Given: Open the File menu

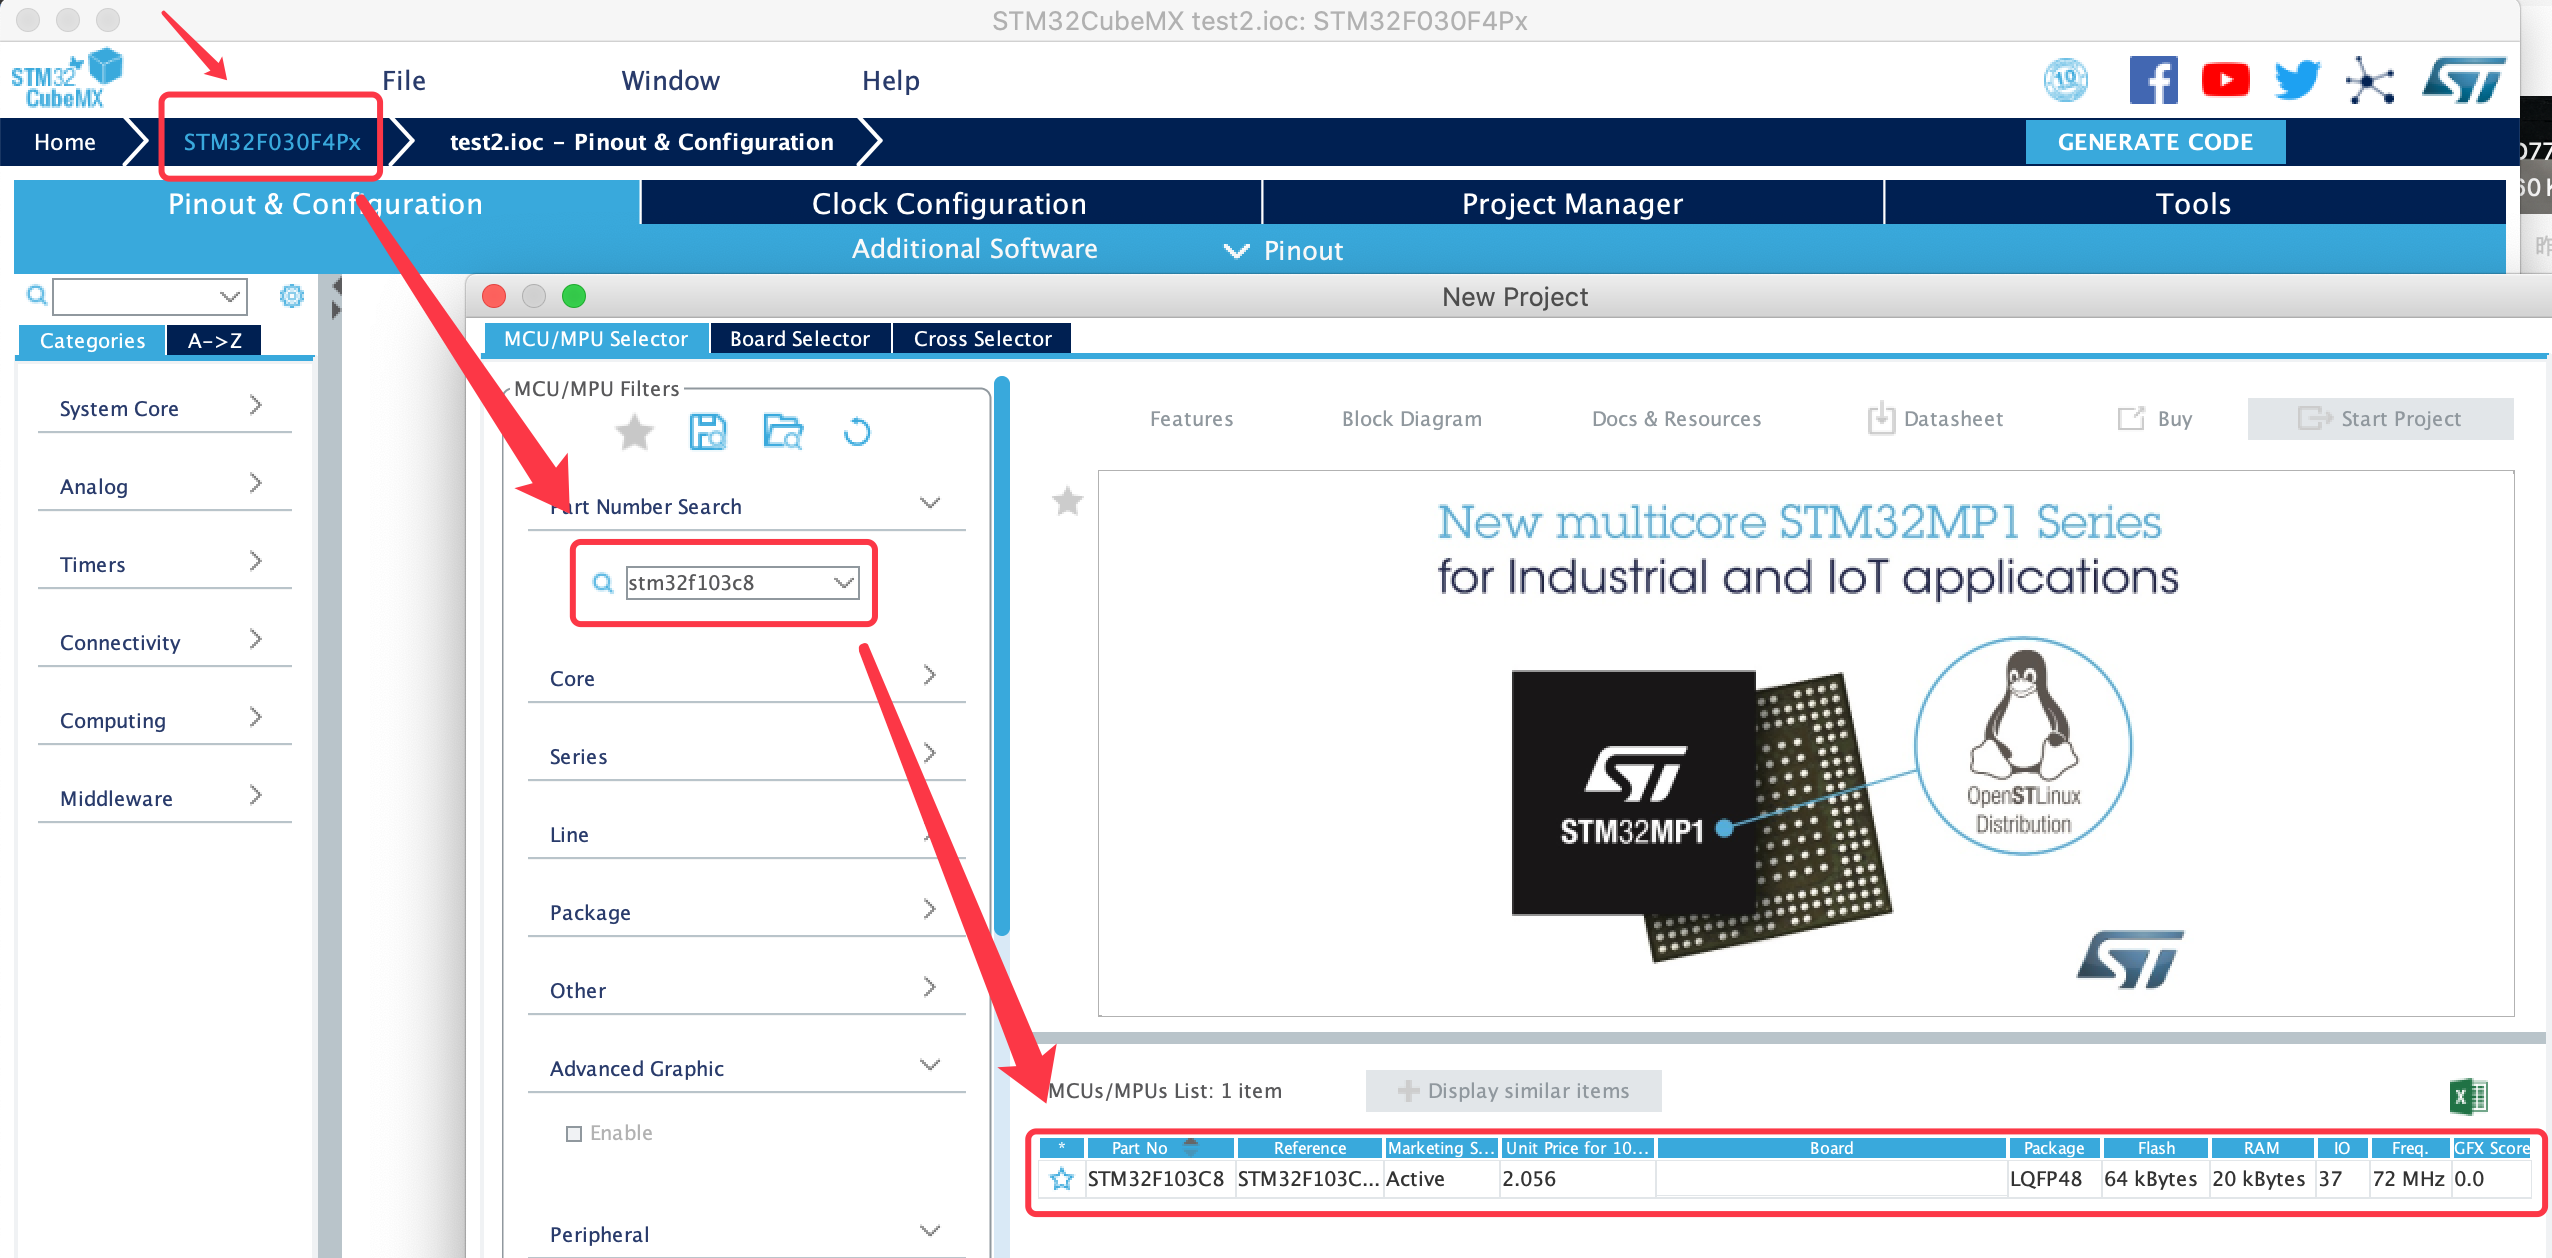Looking at the screenshot, I should click(x=404, y=81).
